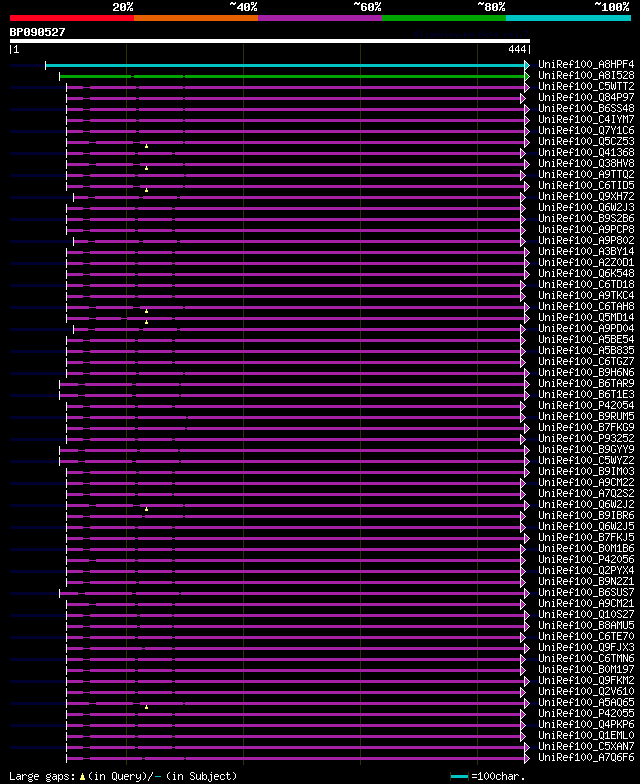Click the yellow query gap marker under Q5CZ53 bar
Image resolution: width=640 pixels, height=784 pixels.
click(x=146, y=146)
